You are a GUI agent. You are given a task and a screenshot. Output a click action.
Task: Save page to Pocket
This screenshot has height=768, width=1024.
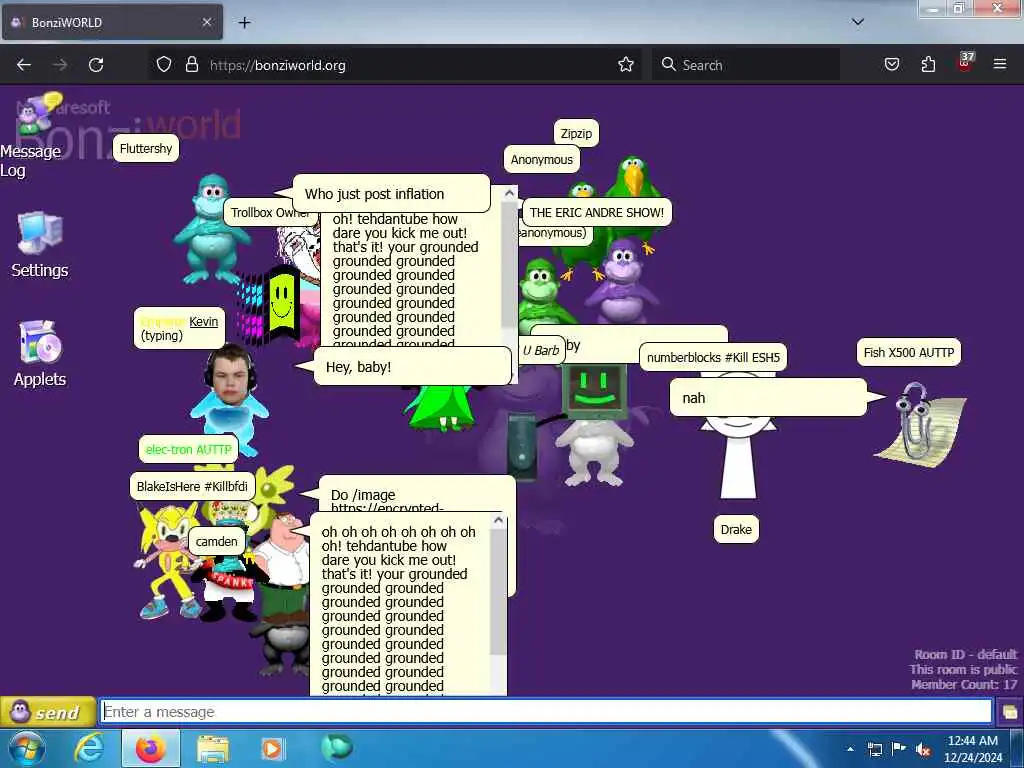[891, 65]
